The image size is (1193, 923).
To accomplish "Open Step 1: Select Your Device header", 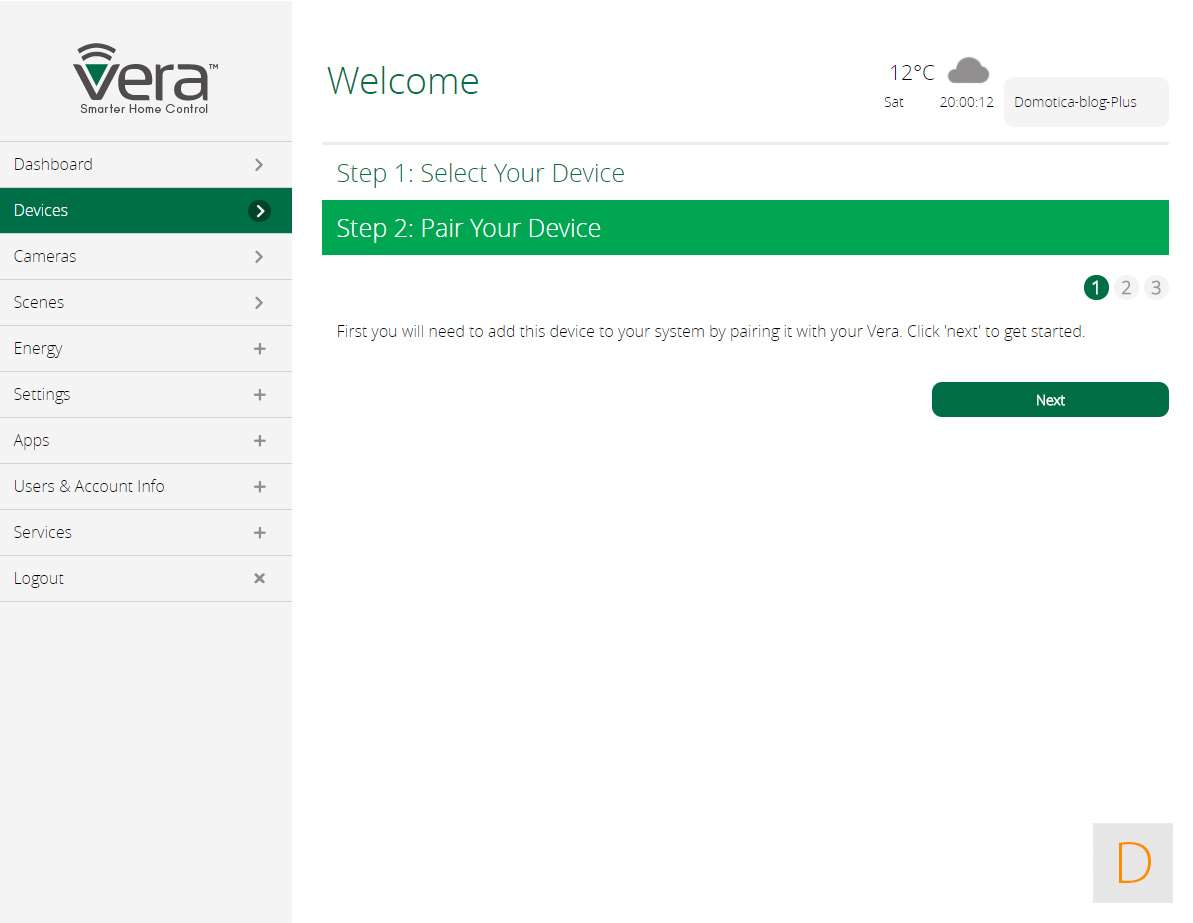I will [x=480, y=173].
